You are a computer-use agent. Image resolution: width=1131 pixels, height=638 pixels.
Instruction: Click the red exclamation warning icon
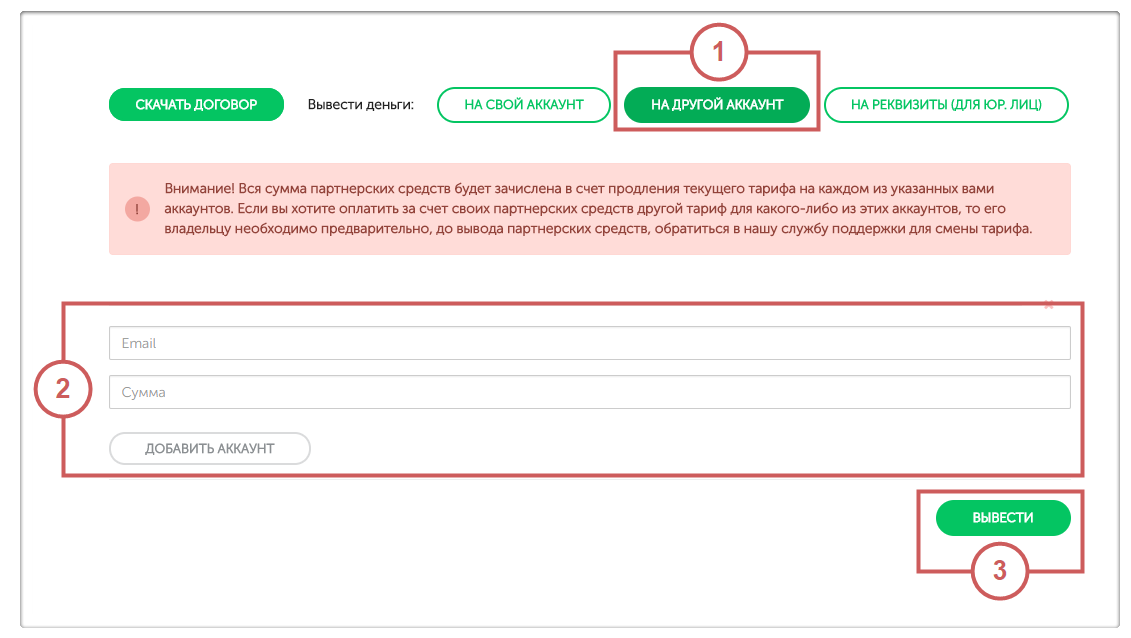click(x=137, y=209)
